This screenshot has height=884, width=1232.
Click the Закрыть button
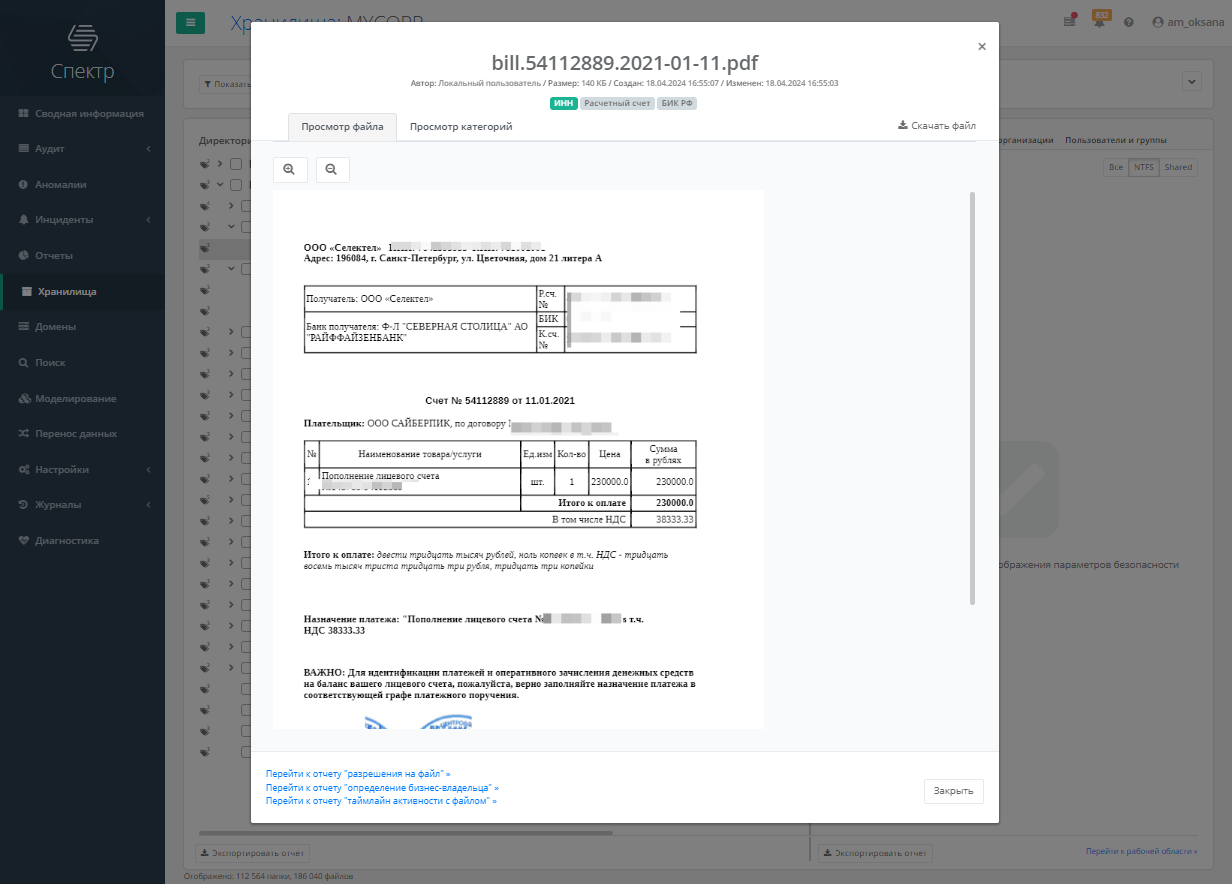[953, 791]
